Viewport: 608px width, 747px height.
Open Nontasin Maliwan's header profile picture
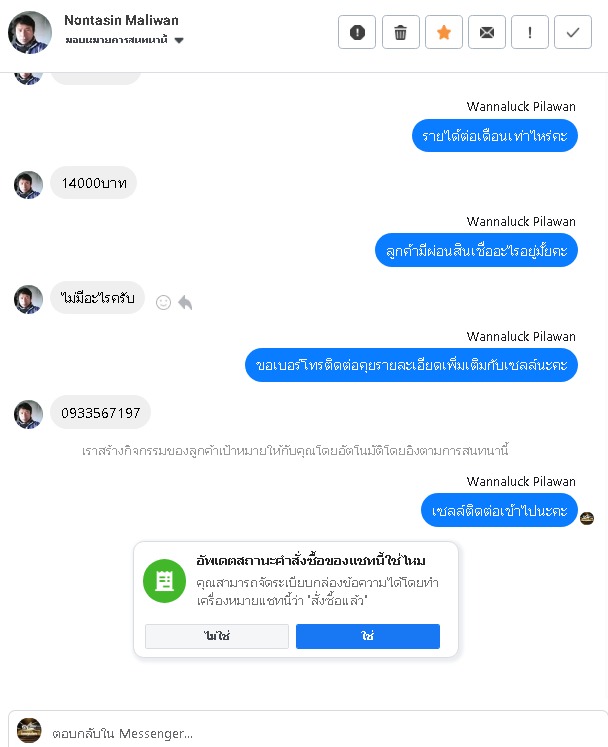(x=30, y=32)
